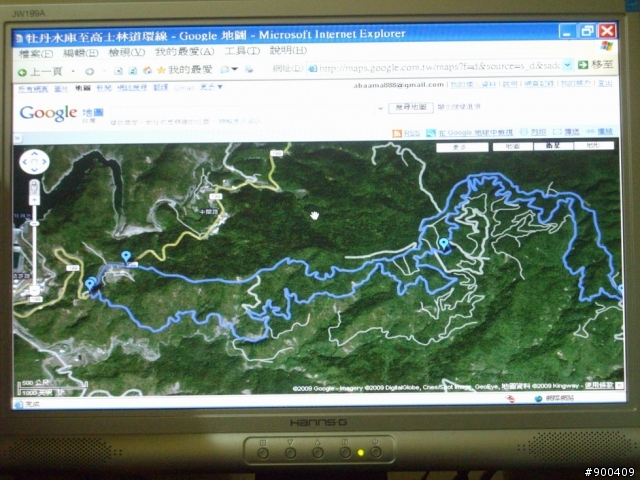Viewport: 640px width, 480px height.
Task: Open the address bar history dropdown
Action: pos(567,65)
